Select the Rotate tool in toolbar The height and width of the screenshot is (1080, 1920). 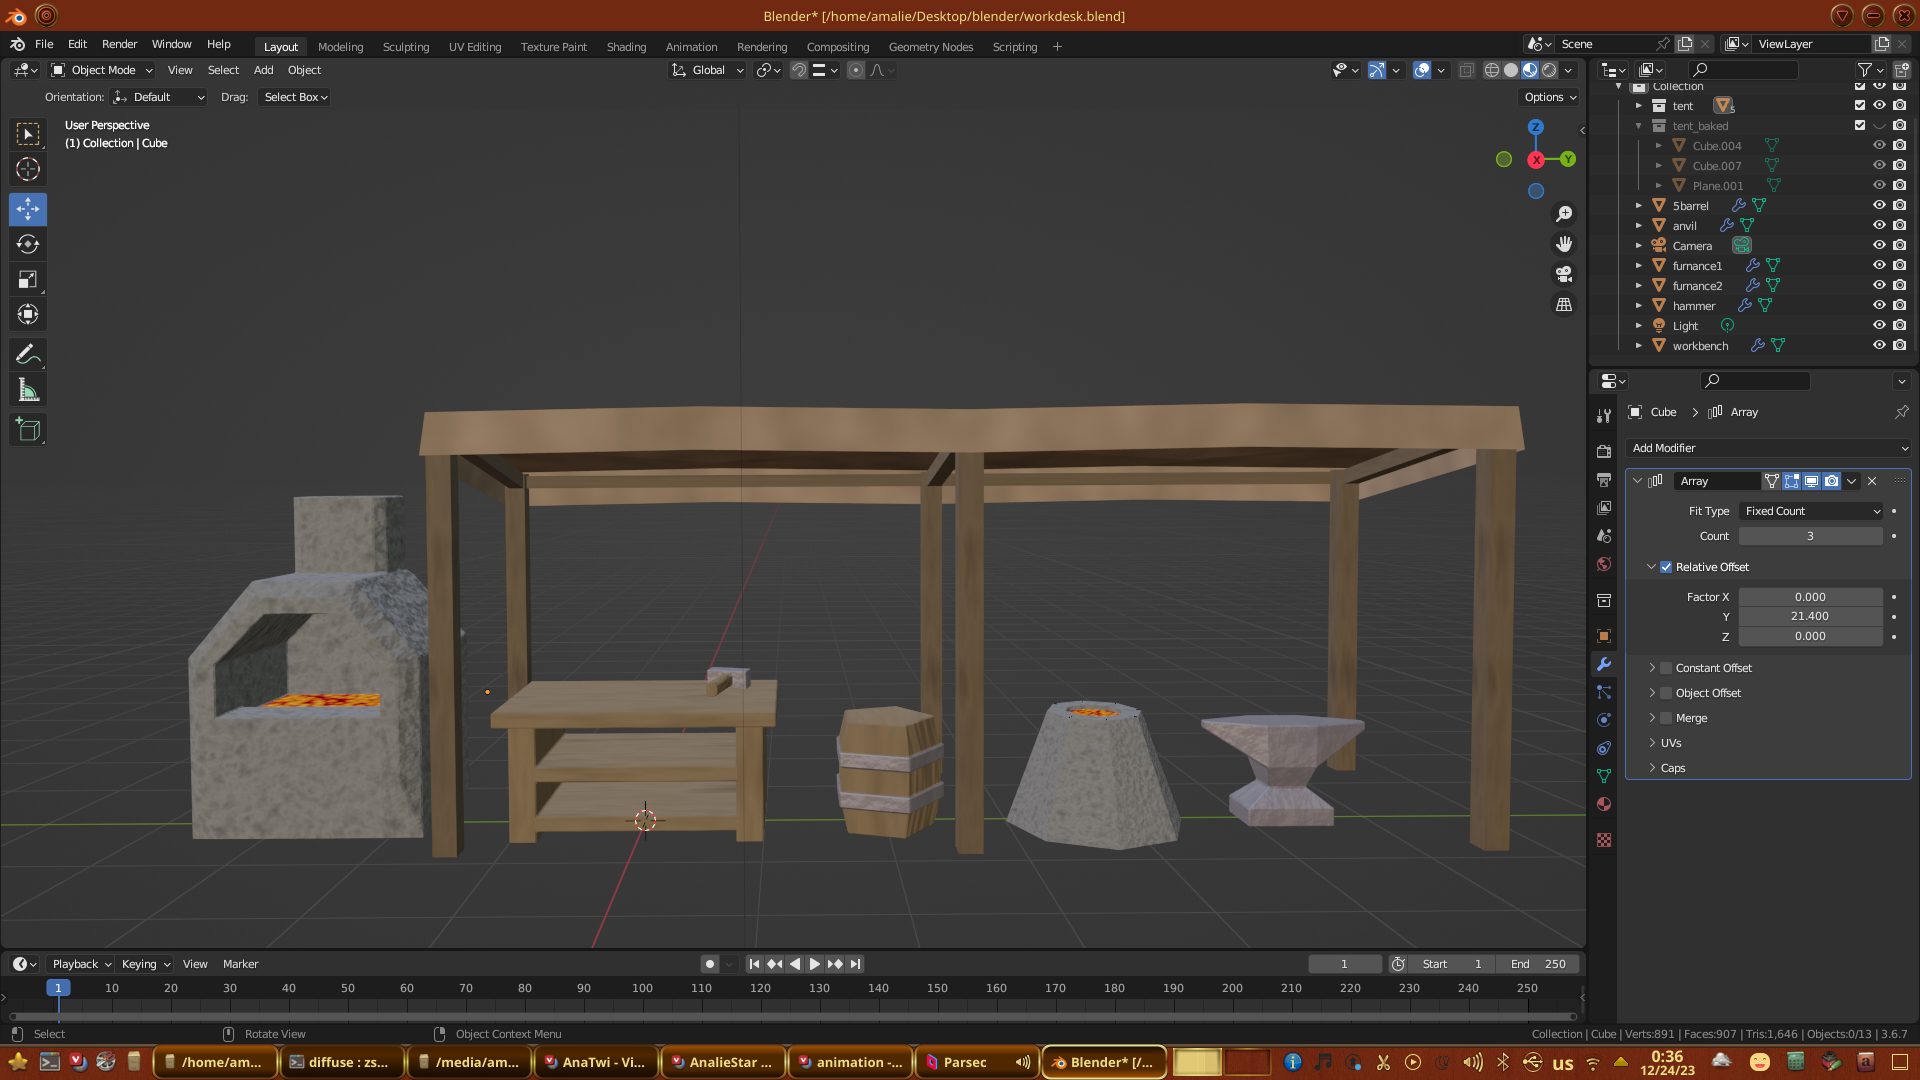click(28, 245)
